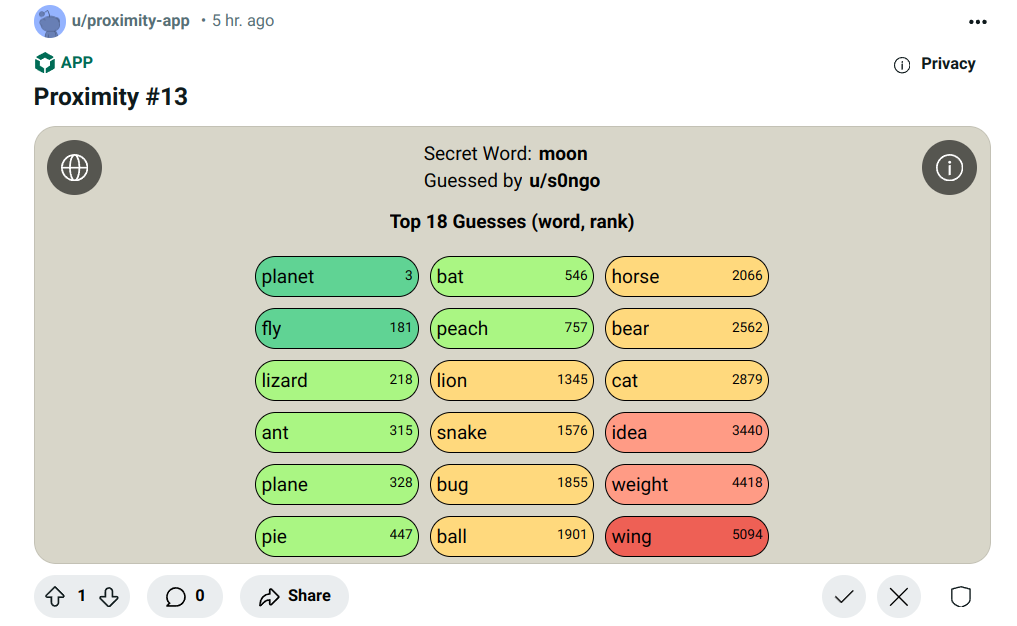
Task: Click the globe icon in game panel
Action: [74, 167]
